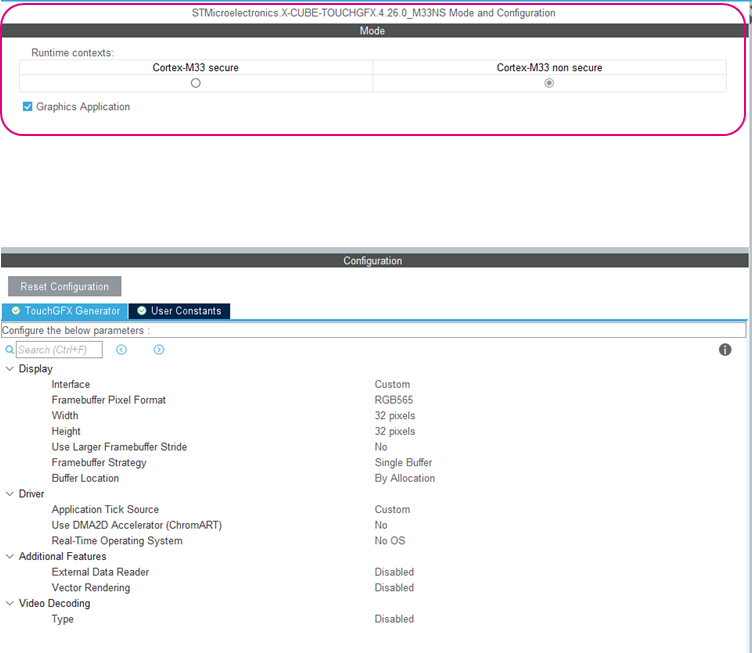Viewport: 752px width, 653px height.
Task: Open the parameter info icon
Action: [x=725, y=350]
